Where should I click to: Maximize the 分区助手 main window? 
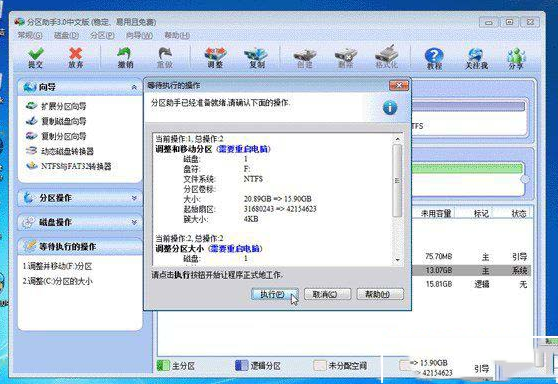tap(509, 22)
